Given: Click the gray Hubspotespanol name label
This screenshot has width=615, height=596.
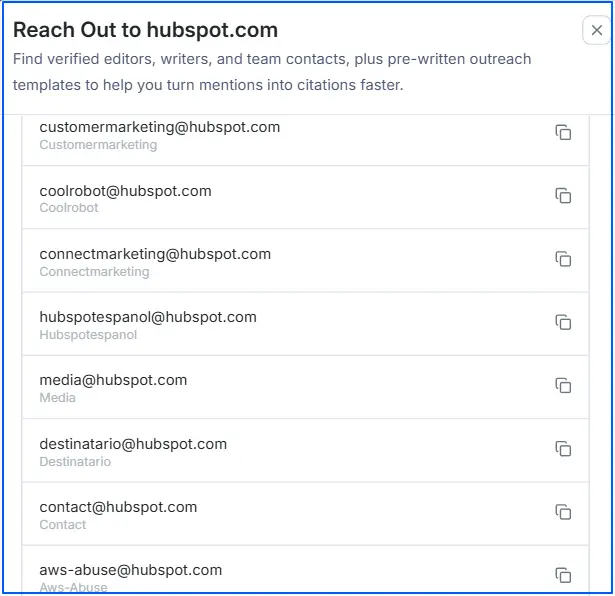Looking at the screenshot, I should (88, 335).
